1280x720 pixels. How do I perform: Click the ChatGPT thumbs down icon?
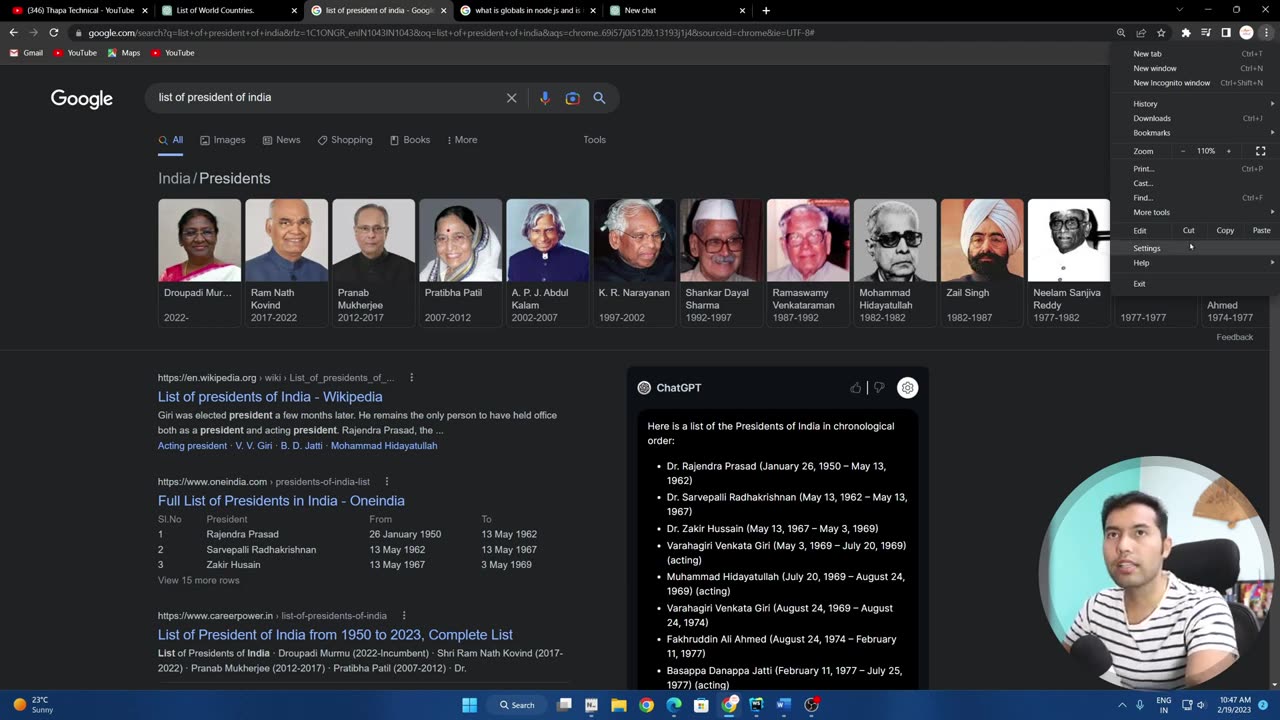click(879, 388)
